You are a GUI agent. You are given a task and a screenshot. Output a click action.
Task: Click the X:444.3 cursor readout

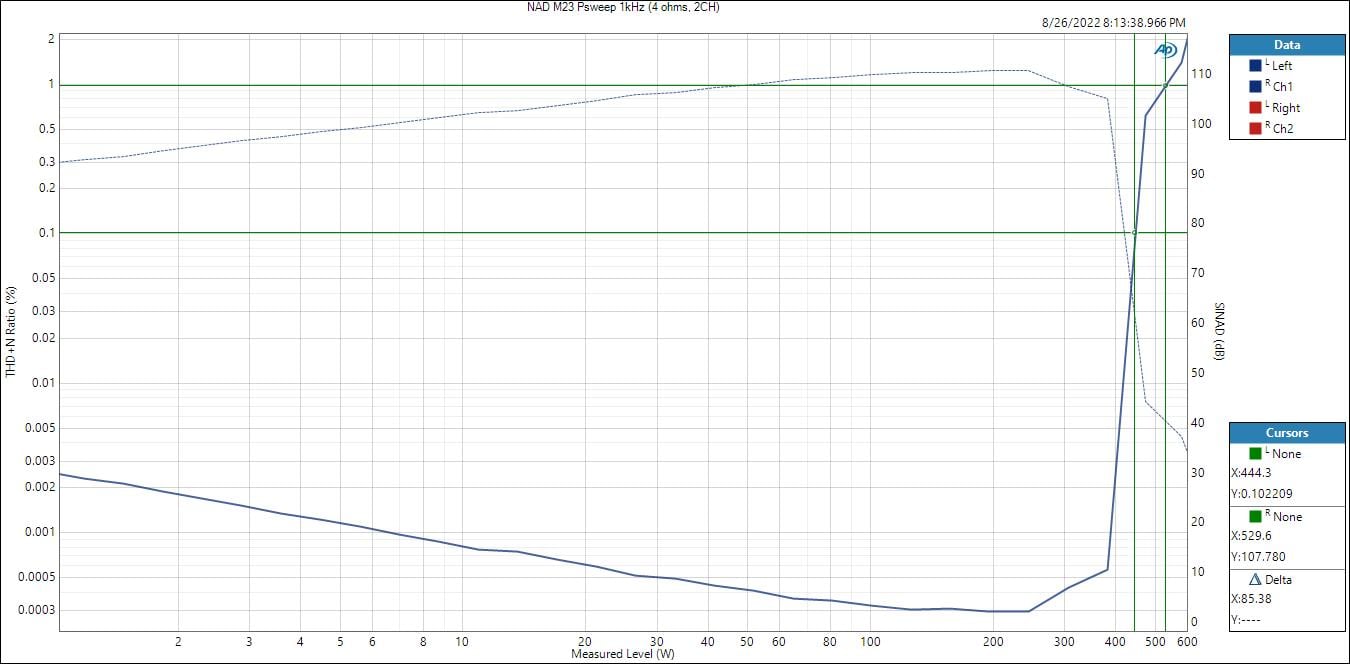coord(1251,473)
